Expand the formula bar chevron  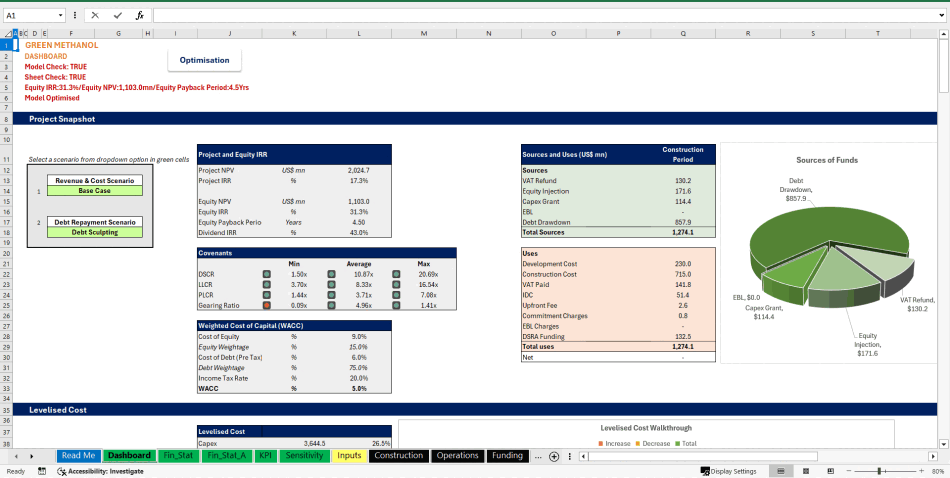pyautogui.click(x=942, y=15)
